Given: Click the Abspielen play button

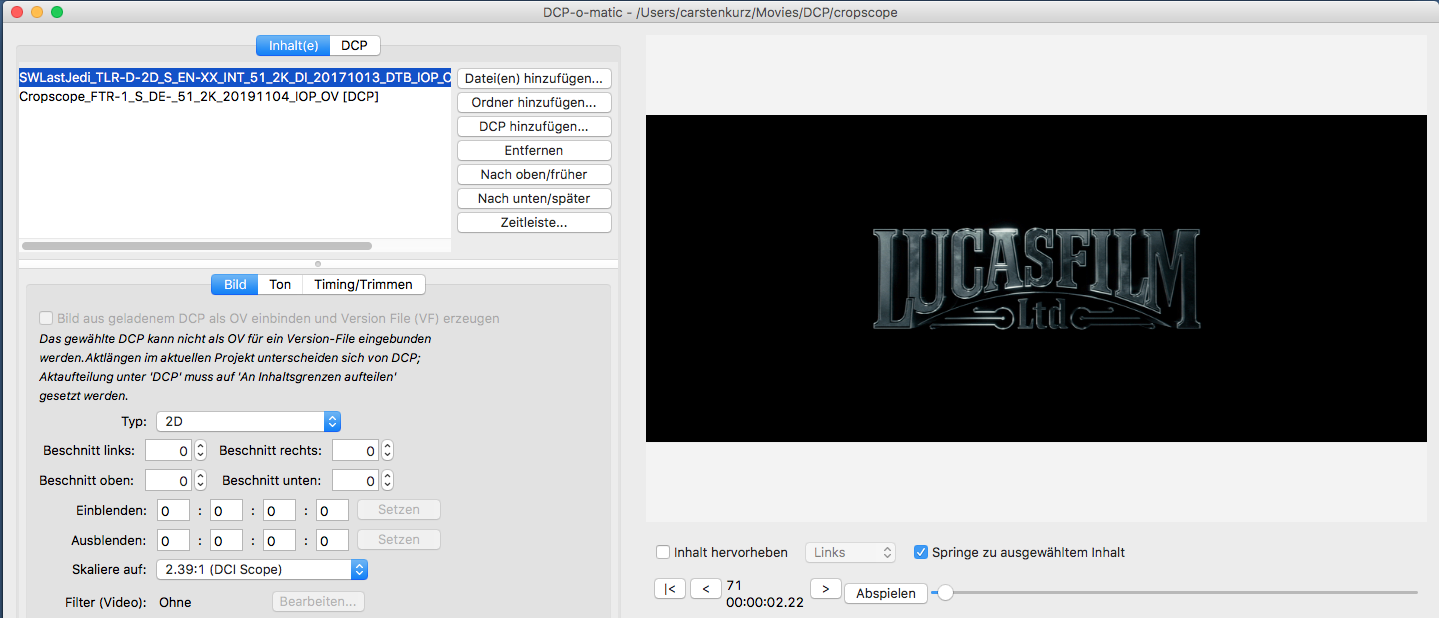Looking at the screenshot, I should [885, 593].
